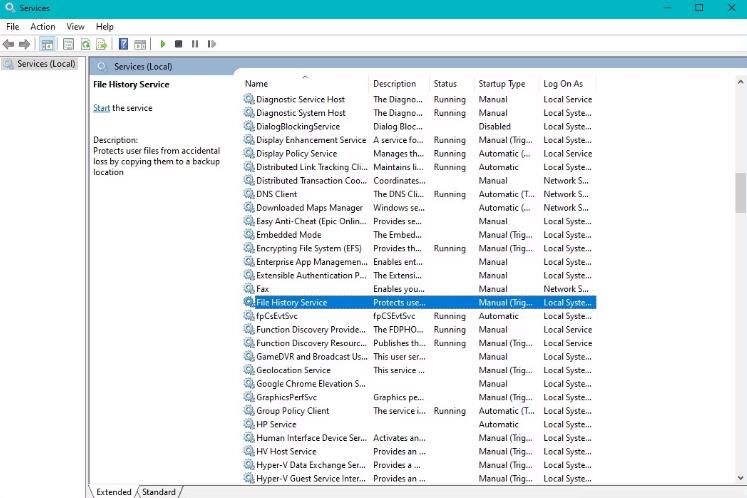Click the scrollbar down arrow in services list
Screen dimensions: 747x498
(740, 478)
